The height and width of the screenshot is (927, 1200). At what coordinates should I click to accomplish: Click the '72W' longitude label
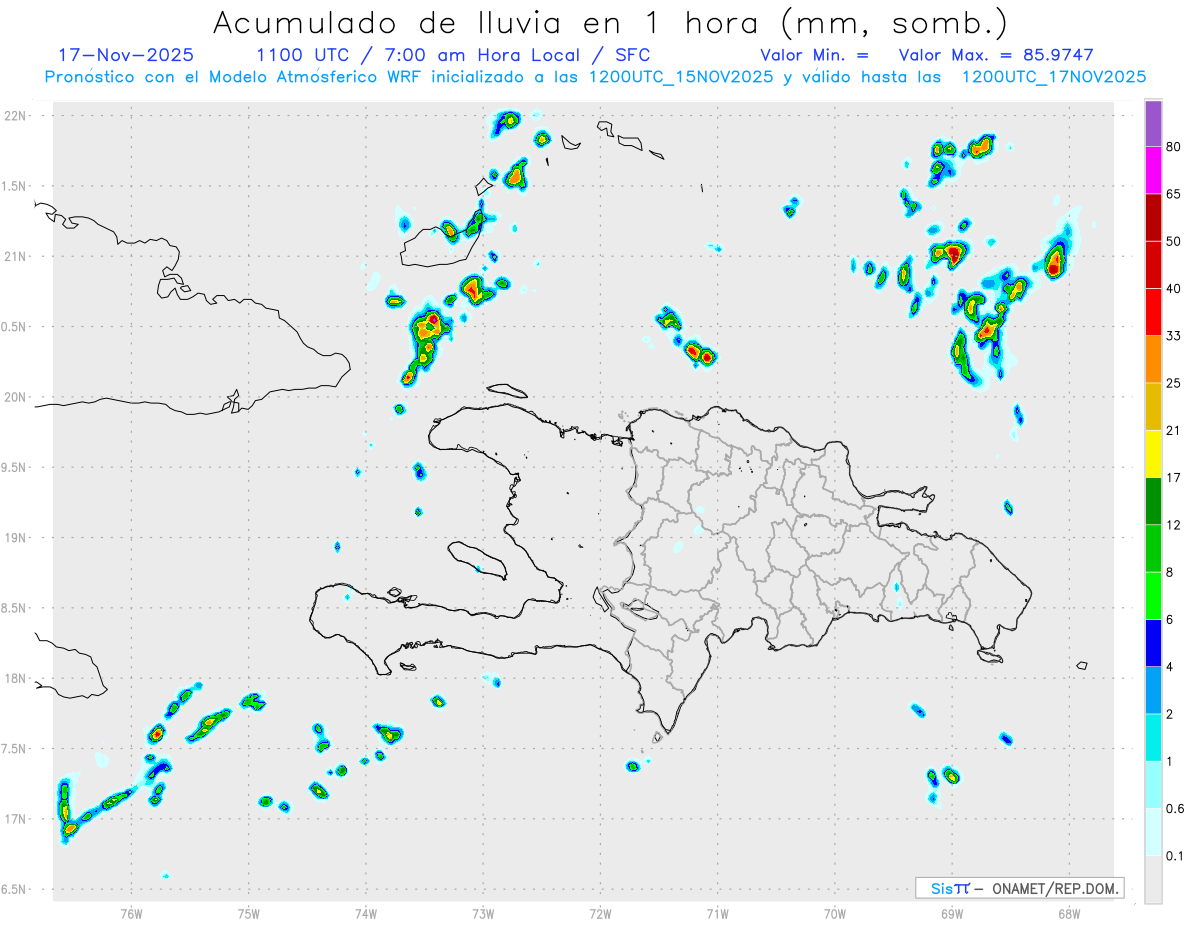[x=600, y=913]
